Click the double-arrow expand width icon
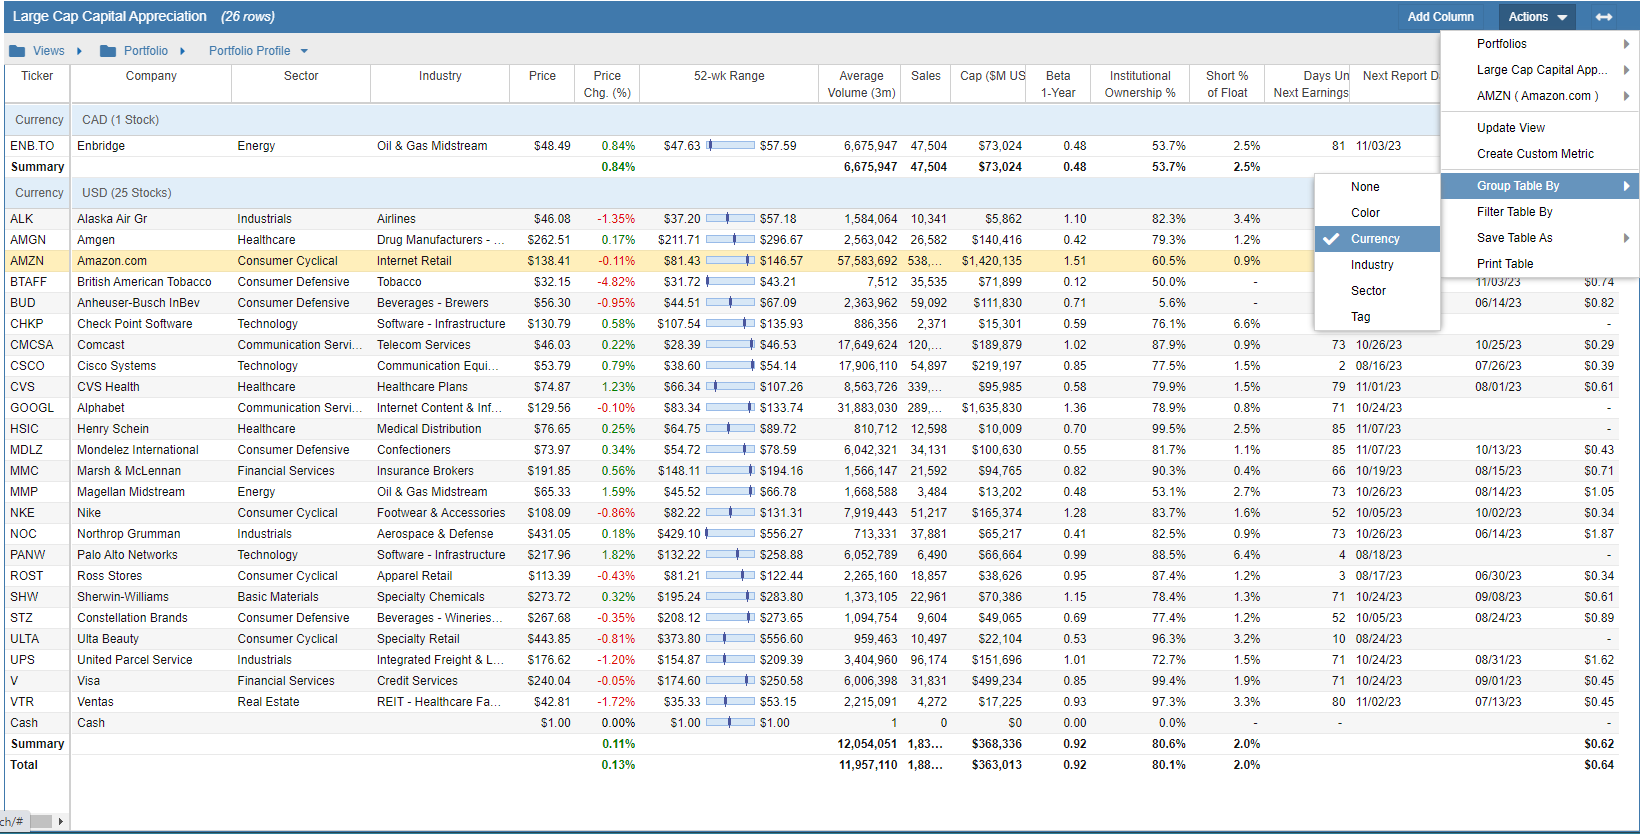The height and width of the screenshot is (834, 1640). point(1604,17)
